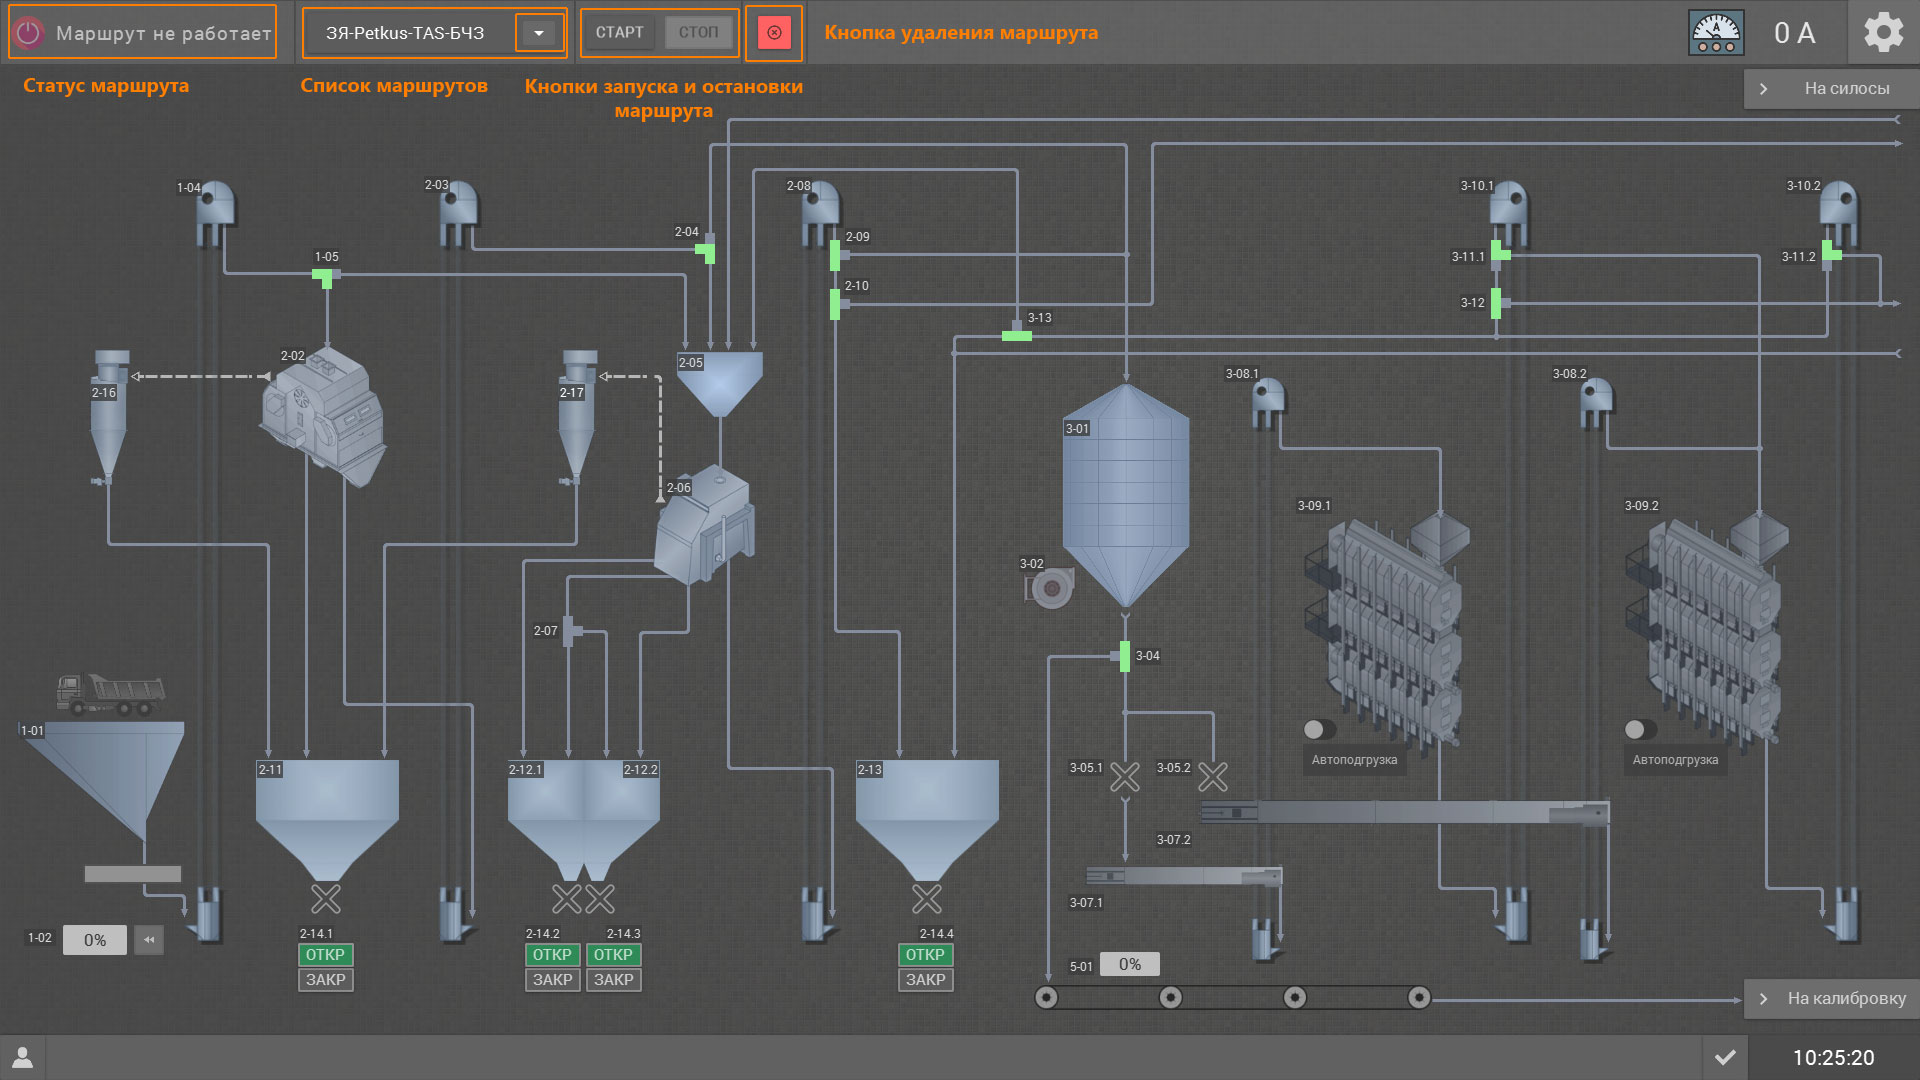Open settings via gear icon
This screenshot has height=1080, width=1920.
tap(1883, 33)
